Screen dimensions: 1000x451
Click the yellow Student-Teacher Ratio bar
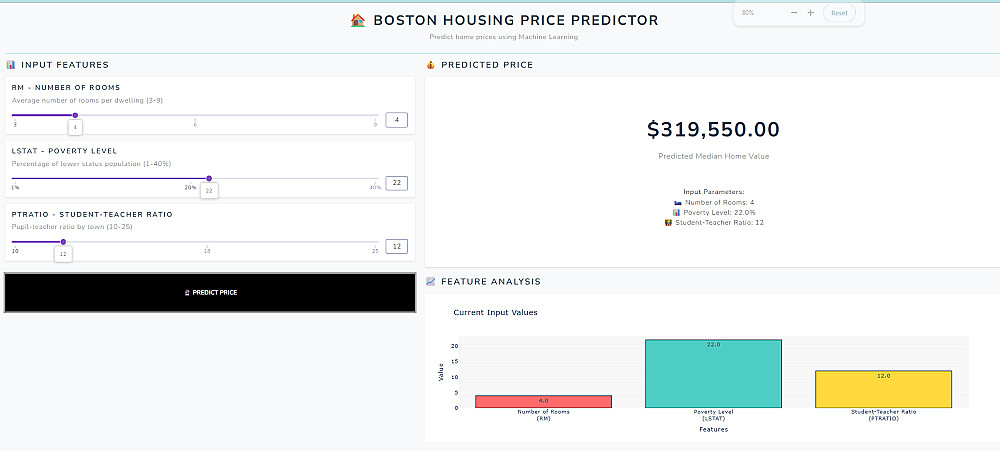click(883, 389)
